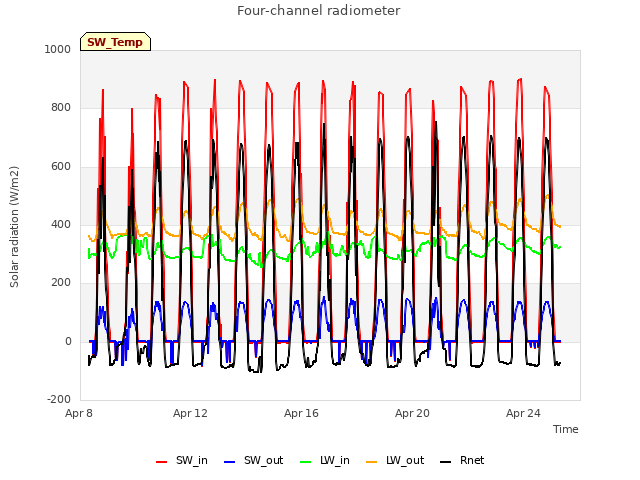Click the Apr 16 tick label
Screen dimensions: 640x480
click(x=301, y=413)
